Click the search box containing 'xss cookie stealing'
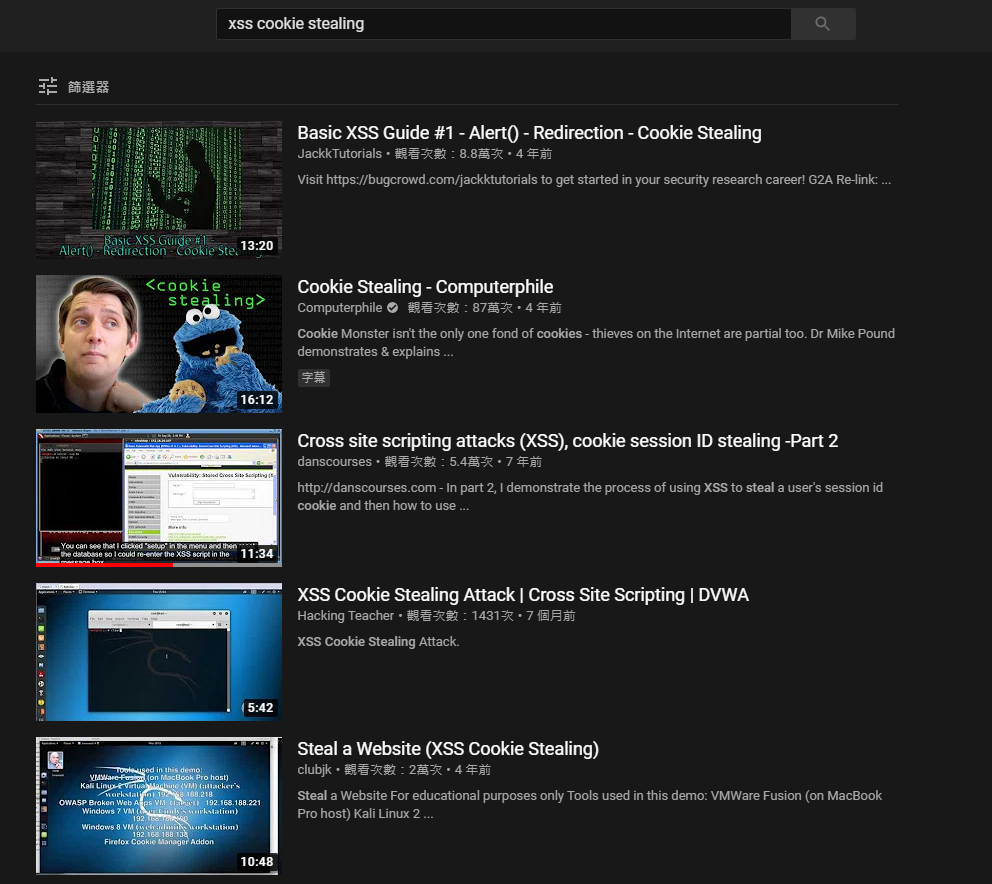The height and width of the screenshot is (884, 992). (x=504, y=24)
